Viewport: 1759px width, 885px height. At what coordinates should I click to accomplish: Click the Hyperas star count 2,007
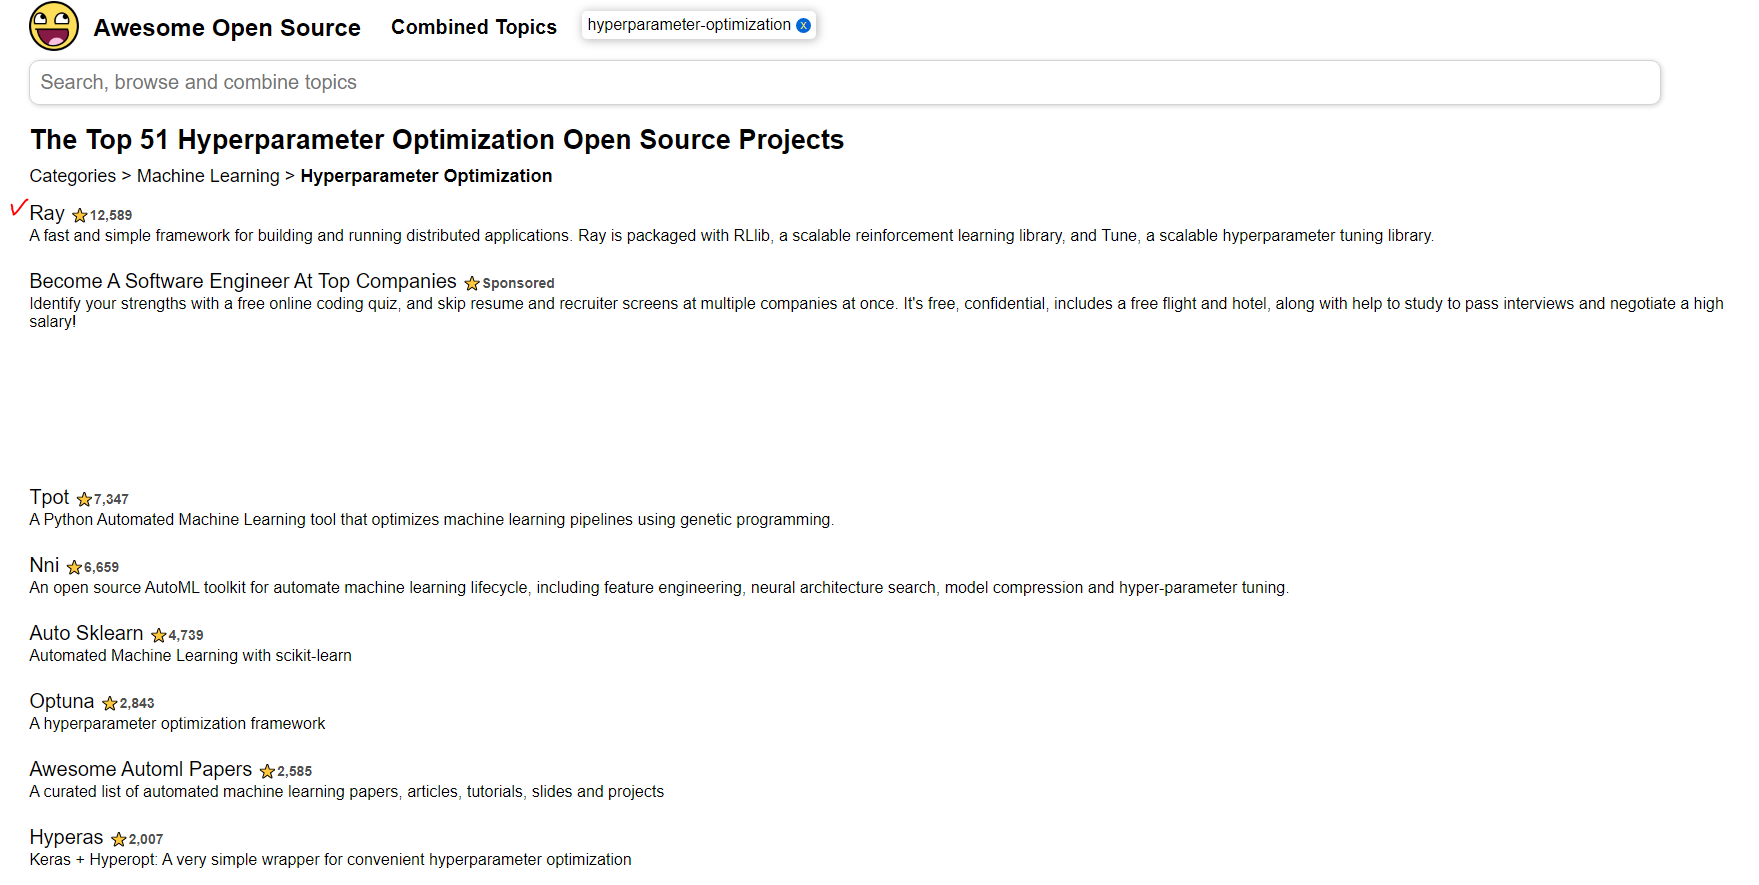click(146, 839)
